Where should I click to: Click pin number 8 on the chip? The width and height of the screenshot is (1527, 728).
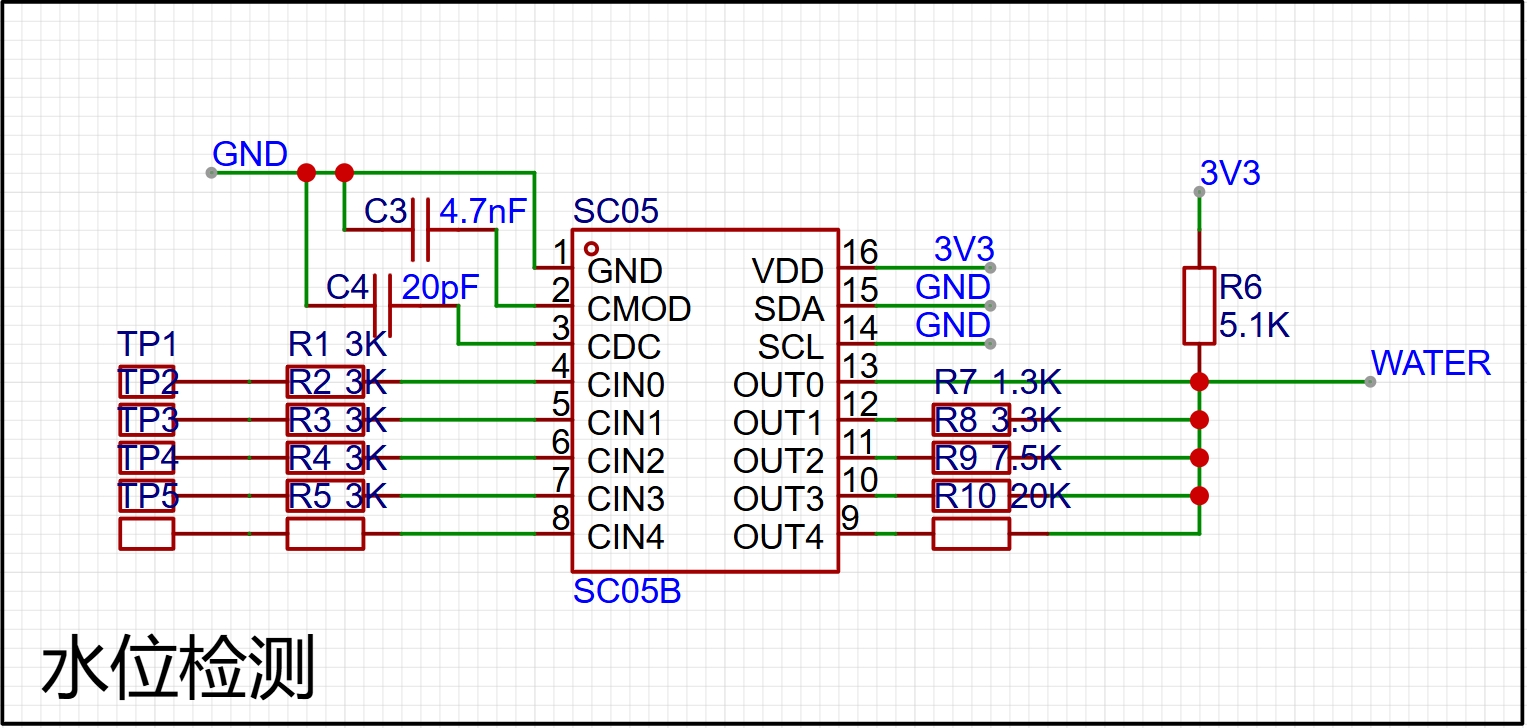pyautogui.click(x=561, y=518)
